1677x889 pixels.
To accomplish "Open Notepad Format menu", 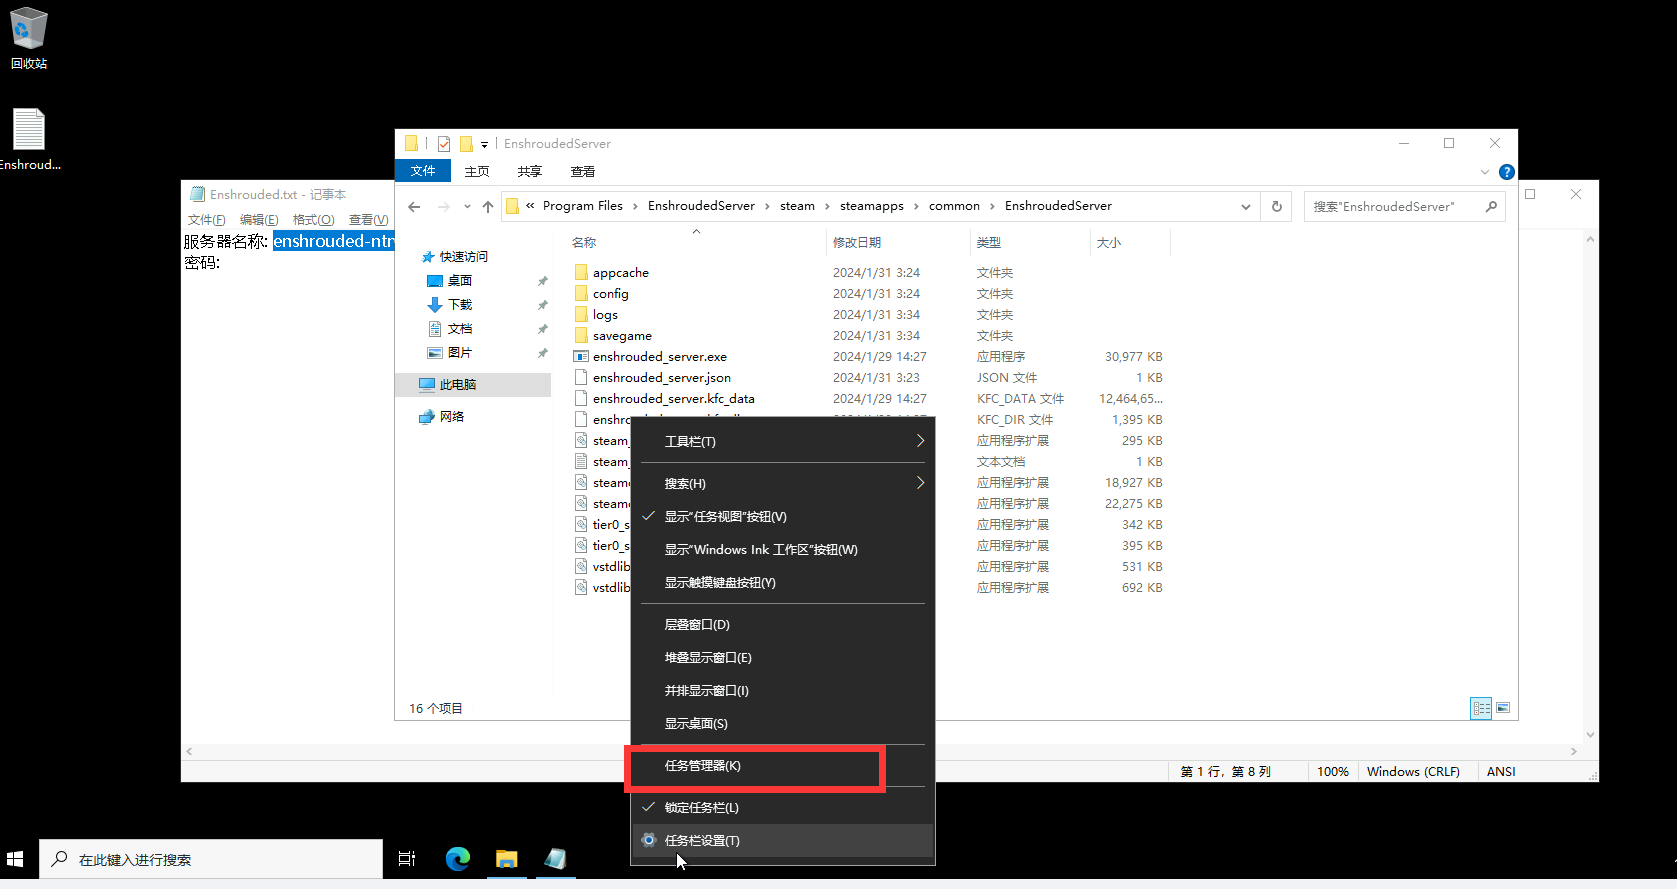I will coord(313,220).
